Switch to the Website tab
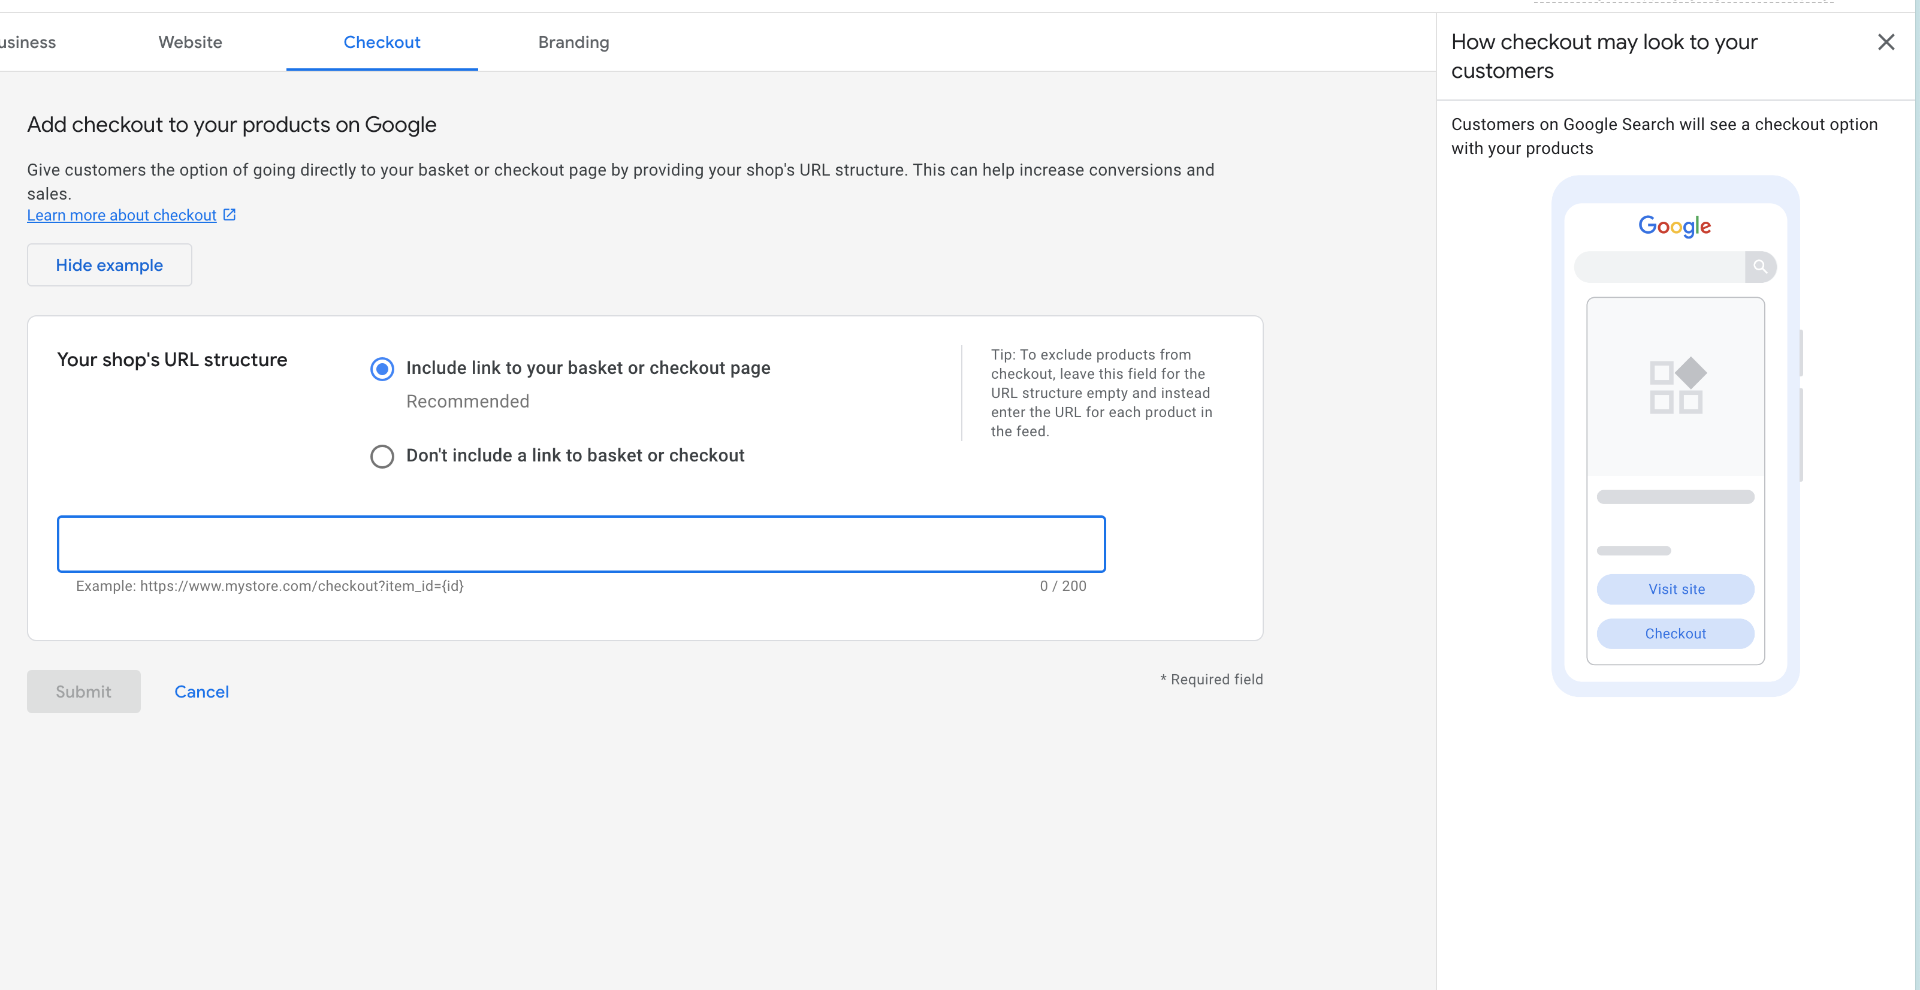The height and width of the screenshot is (990, 1920). (190, 42)
